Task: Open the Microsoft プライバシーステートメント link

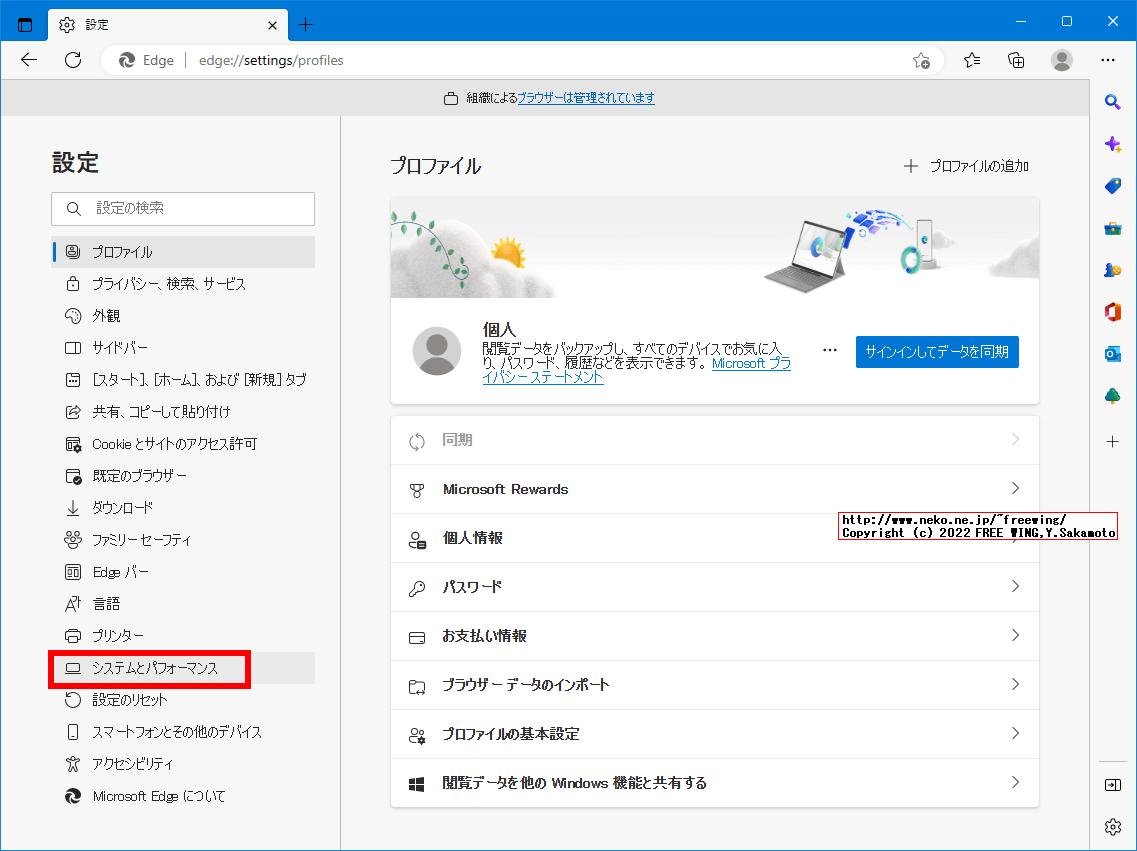Action: click(x=750, y=363)
